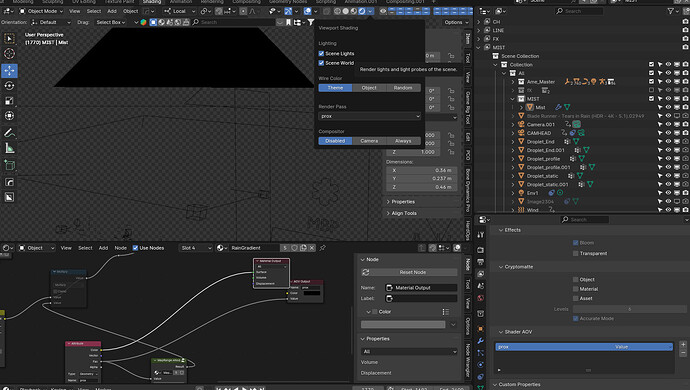
Task: Open the Render Pass prox dropdown
Action: pyautogui.click(x=369, y=116)
